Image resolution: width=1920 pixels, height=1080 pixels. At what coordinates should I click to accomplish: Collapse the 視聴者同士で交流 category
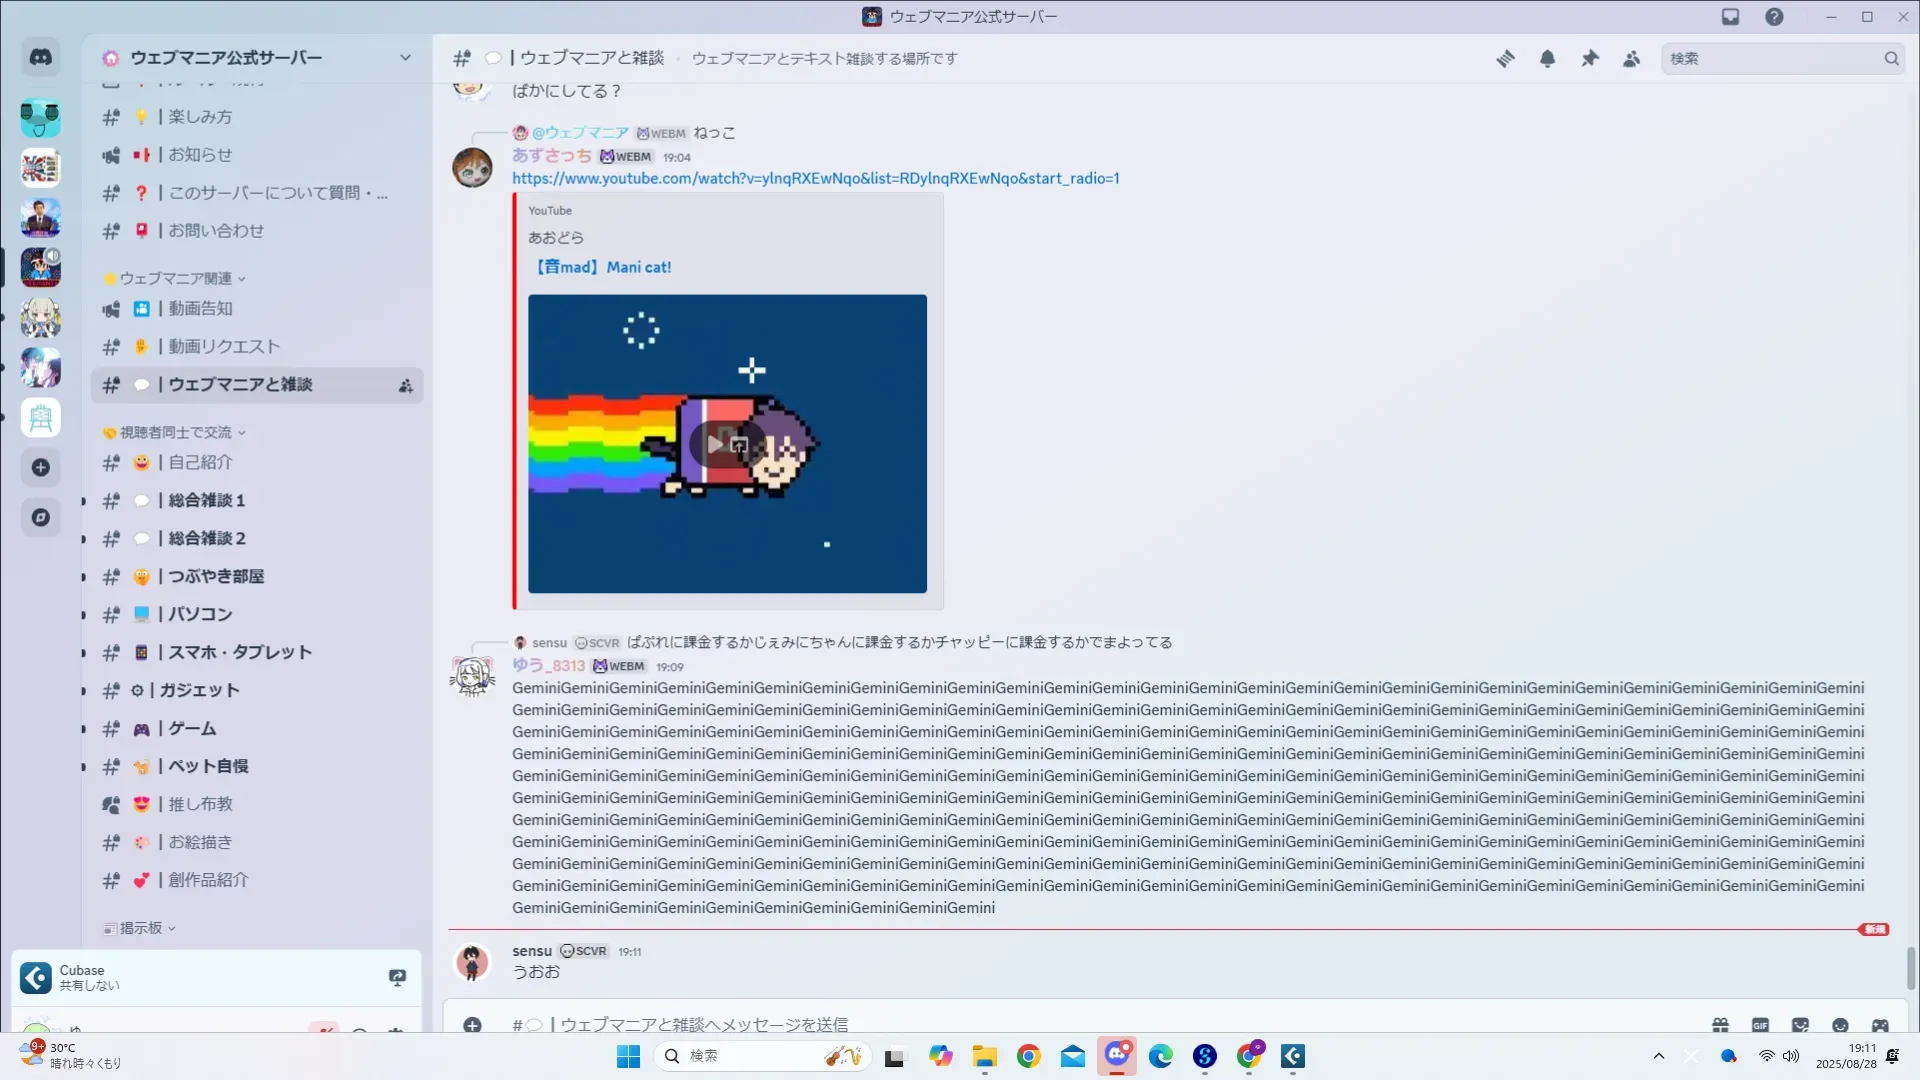pyautogui.click(x=175, y=432)
